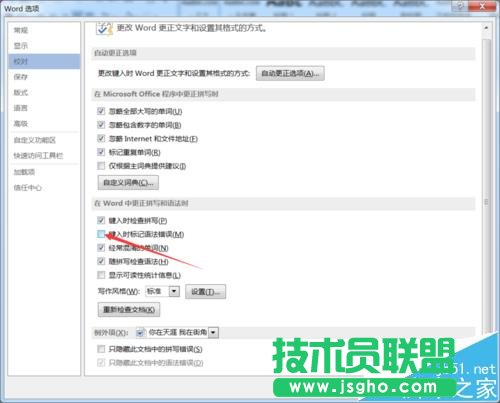This screenshot has width=500, height=403.
Task: Open the 自定义词典(C)... button
Action: click(128, 183)
